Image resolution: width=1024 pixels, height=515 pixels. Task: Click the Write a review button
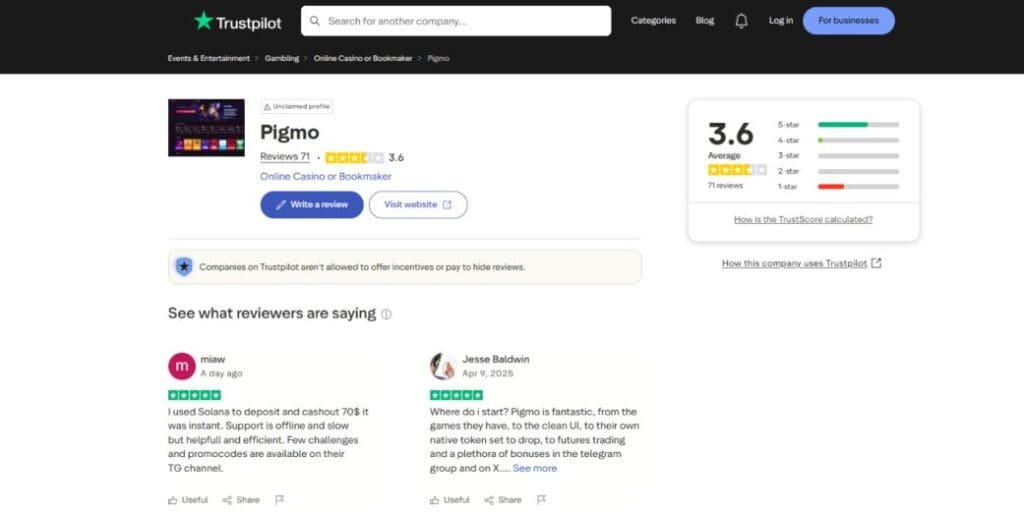click(312, 205)
